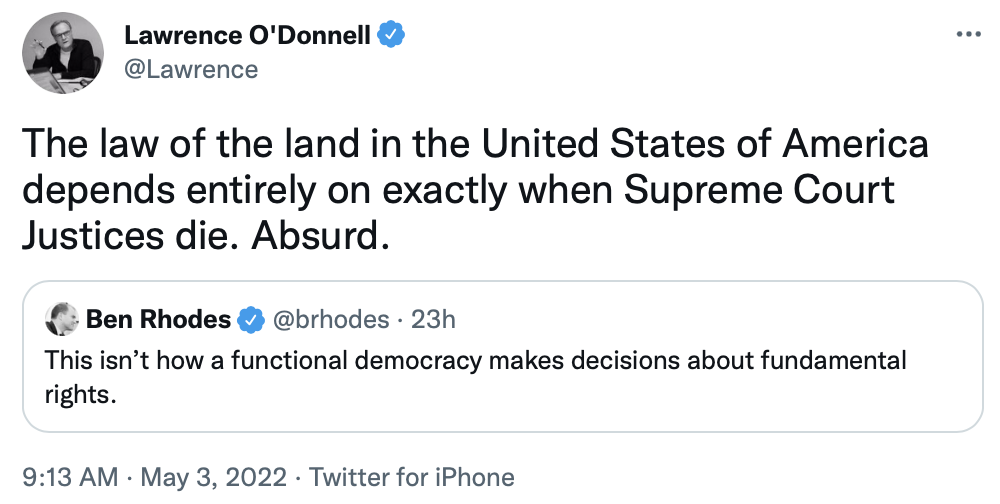Visit the @Lawrence handle
The image size is (1000, 504).
tap(191, 69)
